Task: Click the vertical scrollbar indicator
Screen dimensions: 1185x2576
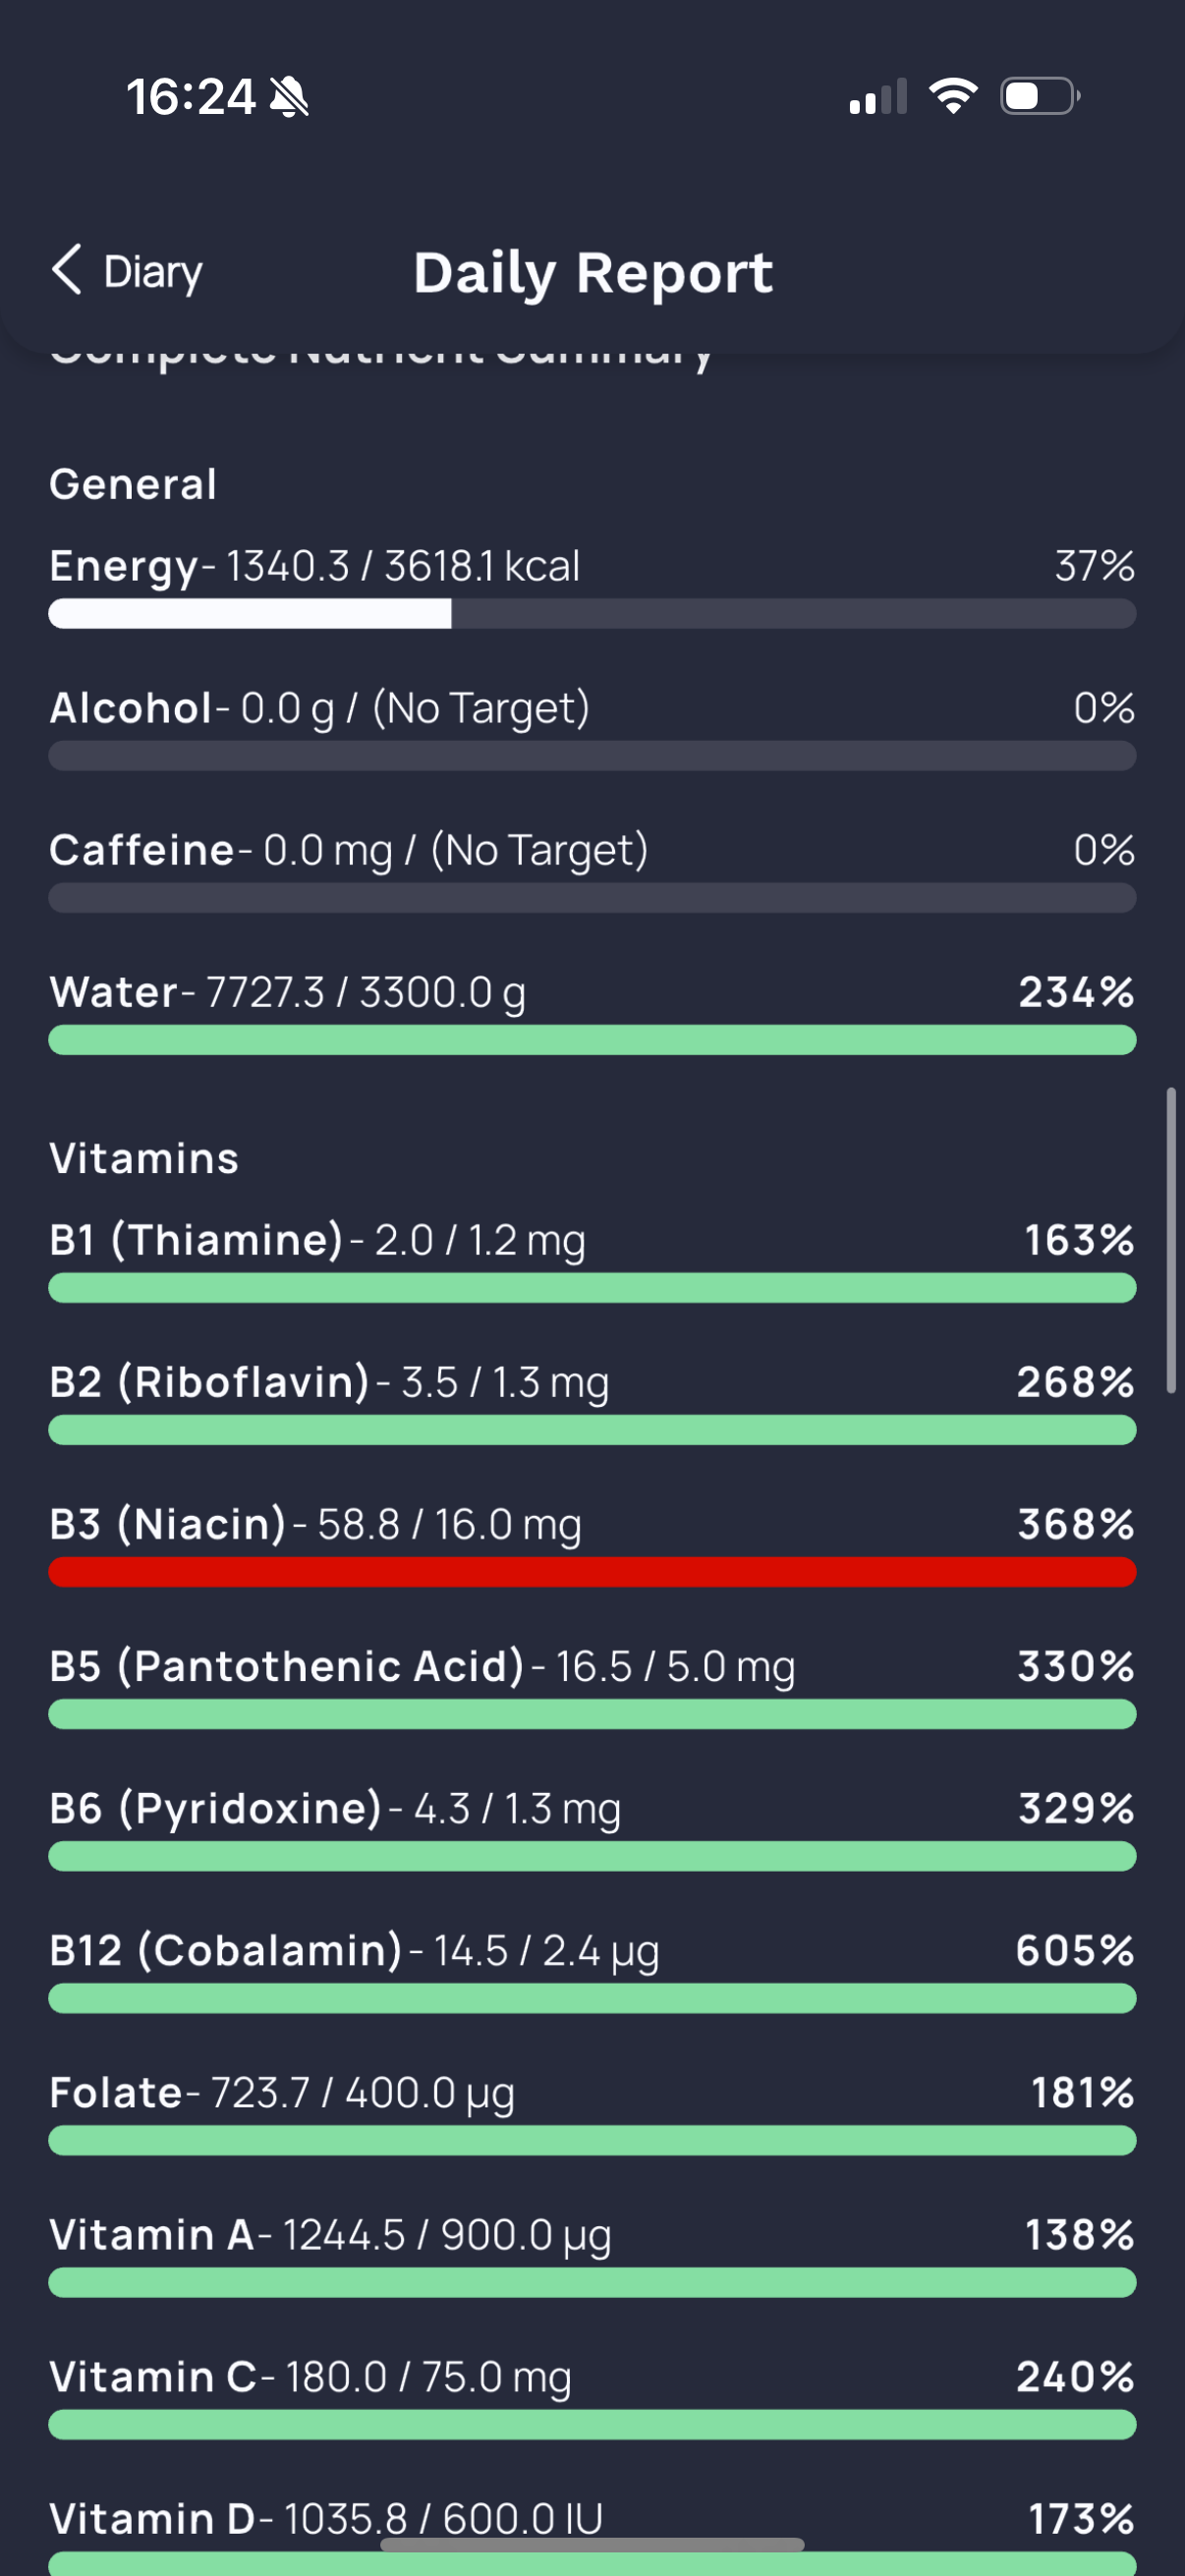Action: (x=1170, y=1240)
